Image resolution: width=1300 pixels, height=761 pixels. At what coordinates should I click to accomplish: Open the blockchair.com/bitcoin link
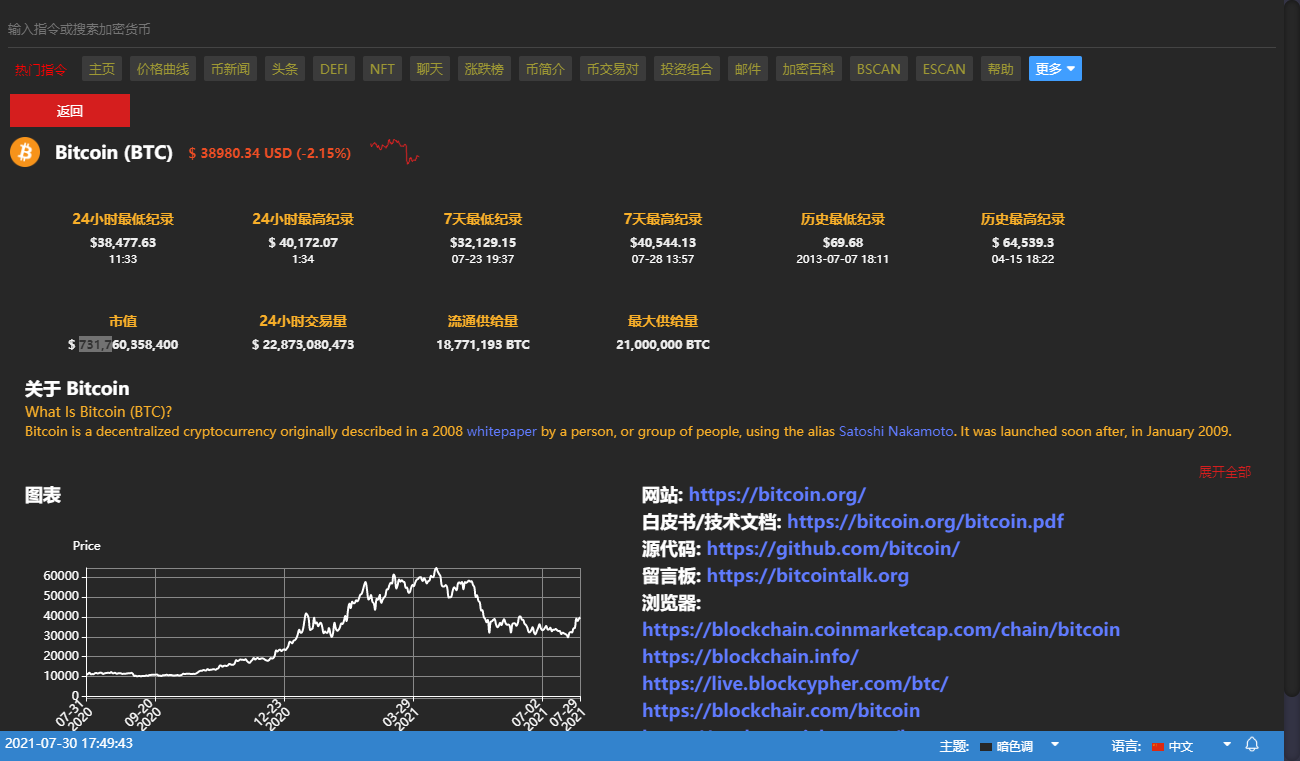pyautogui.click(x=781, y=710)
